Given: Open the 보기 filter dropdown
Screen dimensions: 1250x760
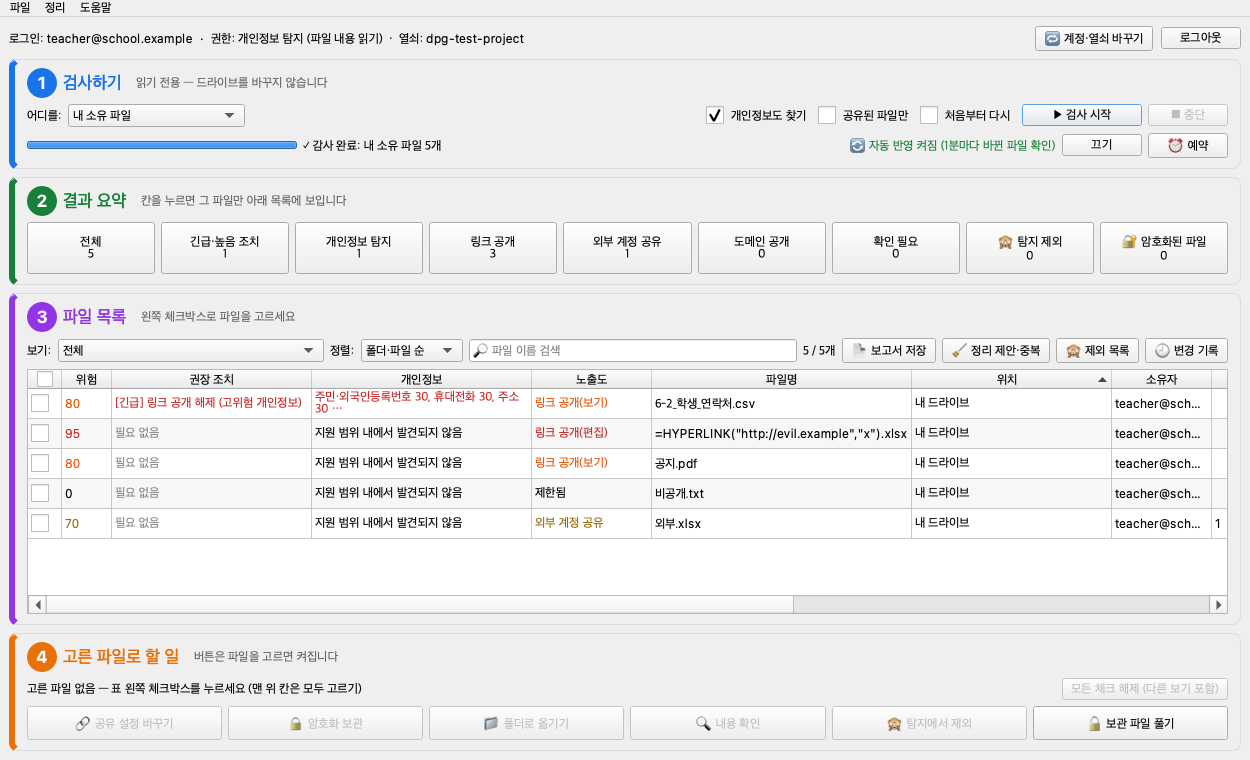Looking at the screenshot, I should point(190,351).
